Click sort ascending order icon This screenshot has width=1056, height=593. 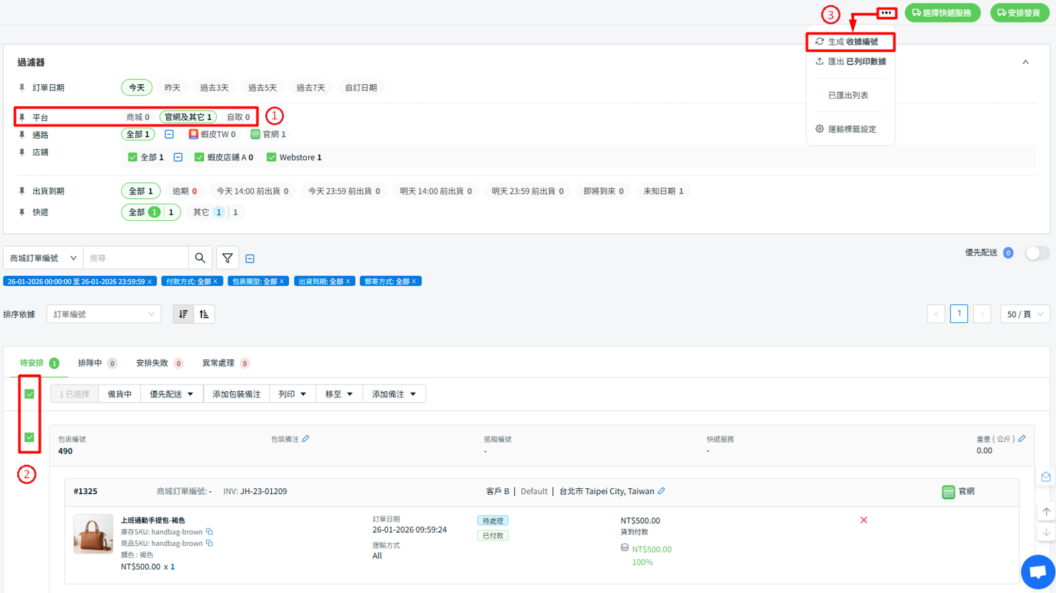click(204, 314)
